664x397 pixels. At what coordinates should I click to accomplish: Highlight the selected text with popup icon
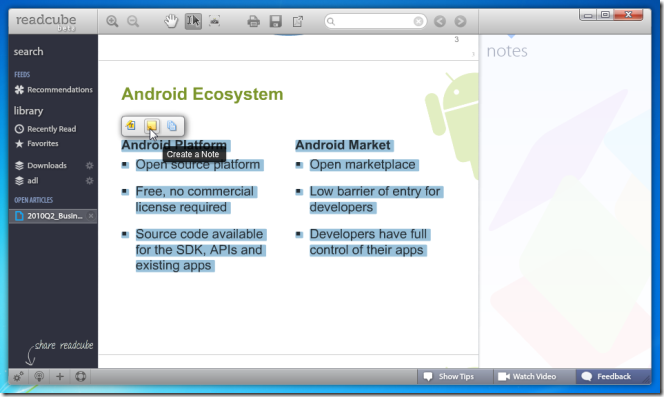point(131,126)
